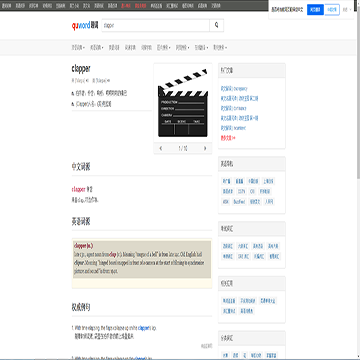The width and height of the screenshot is (360, 360).
Task: Expand the second navigation bar dropdown
Action: (x=97, y=48)
